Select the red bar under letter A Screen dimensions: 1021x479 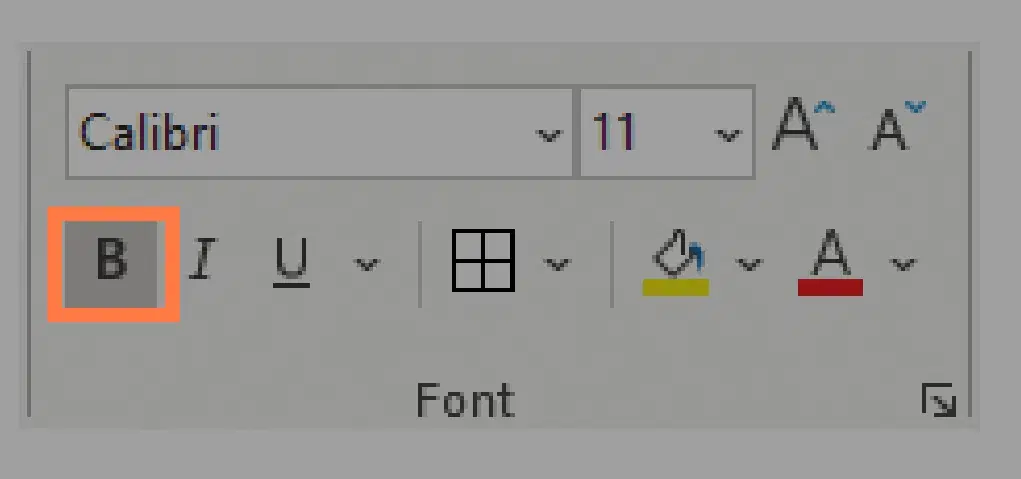(x=831, y=288)
